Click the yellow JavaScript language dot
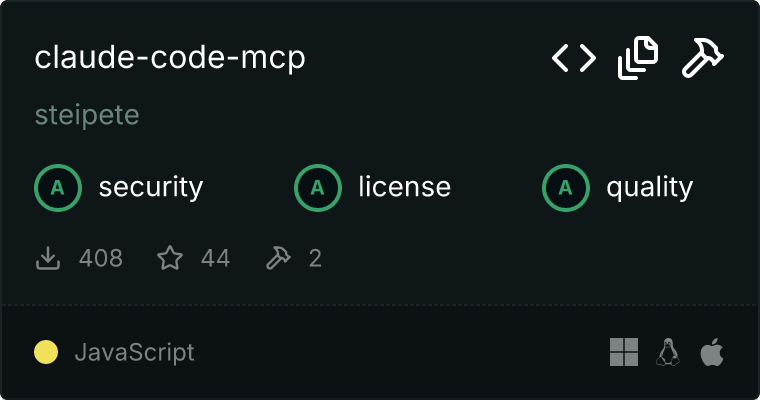Image resolution: width=760 pixels, height=400 pixels. pyautogui.click(x=46, y=352)
